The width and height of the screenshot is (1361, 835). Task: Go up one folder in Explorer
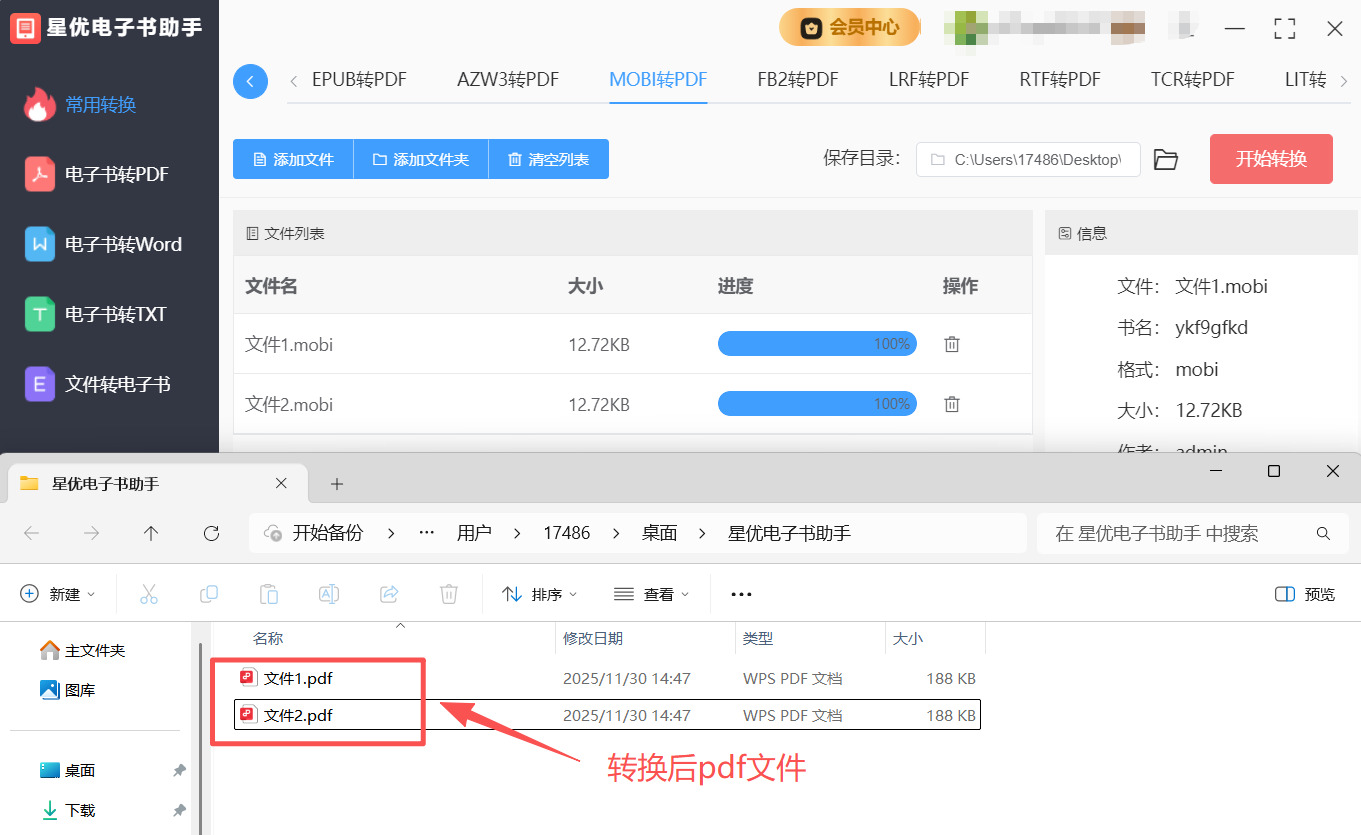[x=151, y=534]
